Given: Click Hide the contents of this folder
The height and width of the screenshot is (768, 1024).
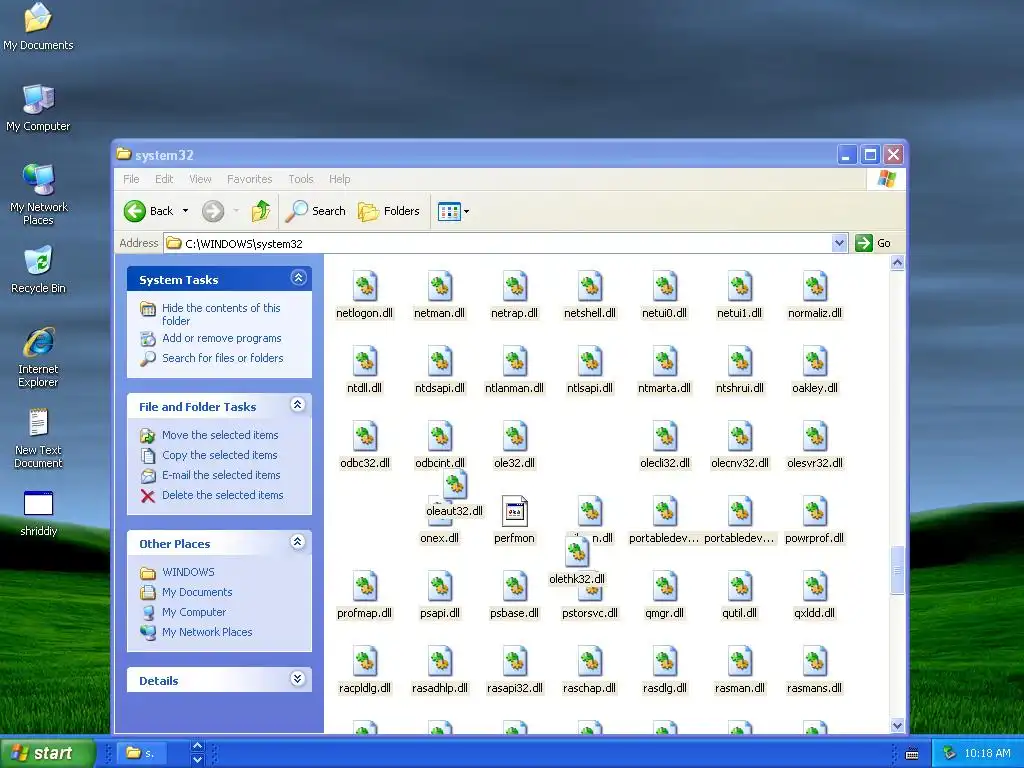Looking at the screenshot, I should point(221,314).
